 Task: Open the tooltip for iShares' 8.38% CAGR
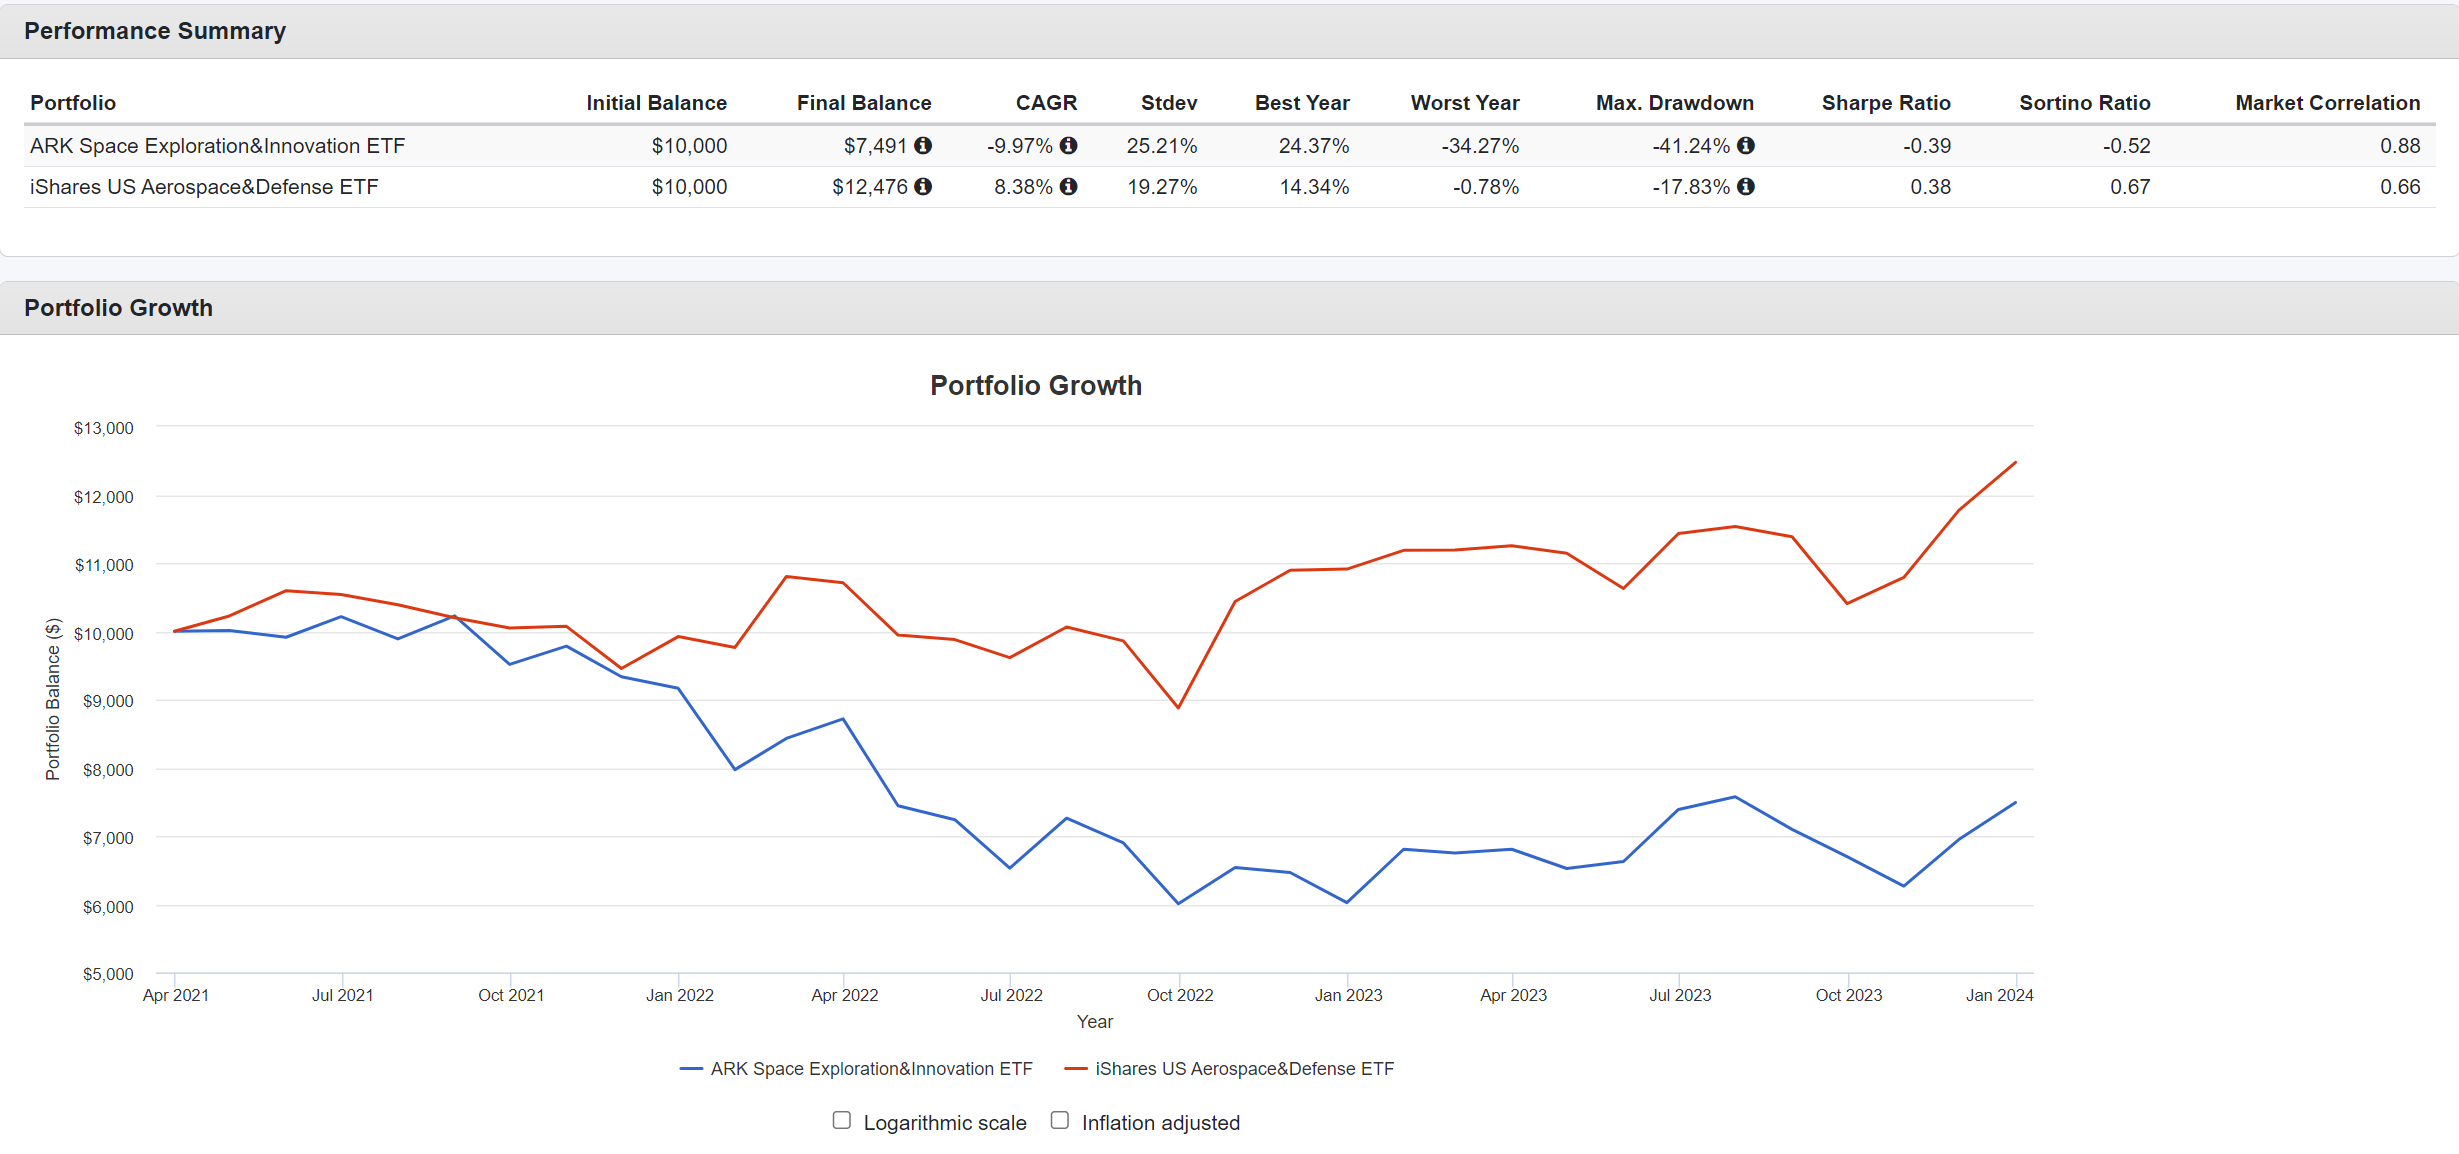point(1068,187)
